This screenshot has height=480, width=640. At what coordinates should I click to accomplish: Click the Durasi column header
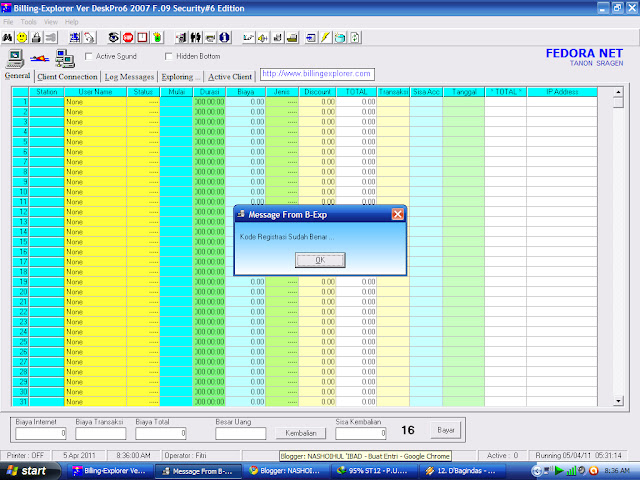coord(209,92)
